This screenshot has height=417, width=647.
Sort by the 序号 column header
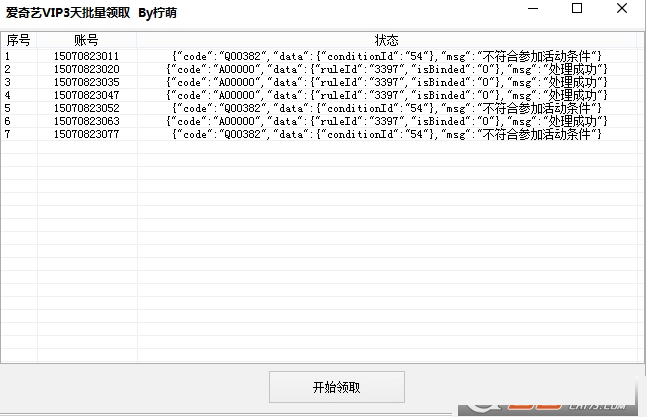19,40
